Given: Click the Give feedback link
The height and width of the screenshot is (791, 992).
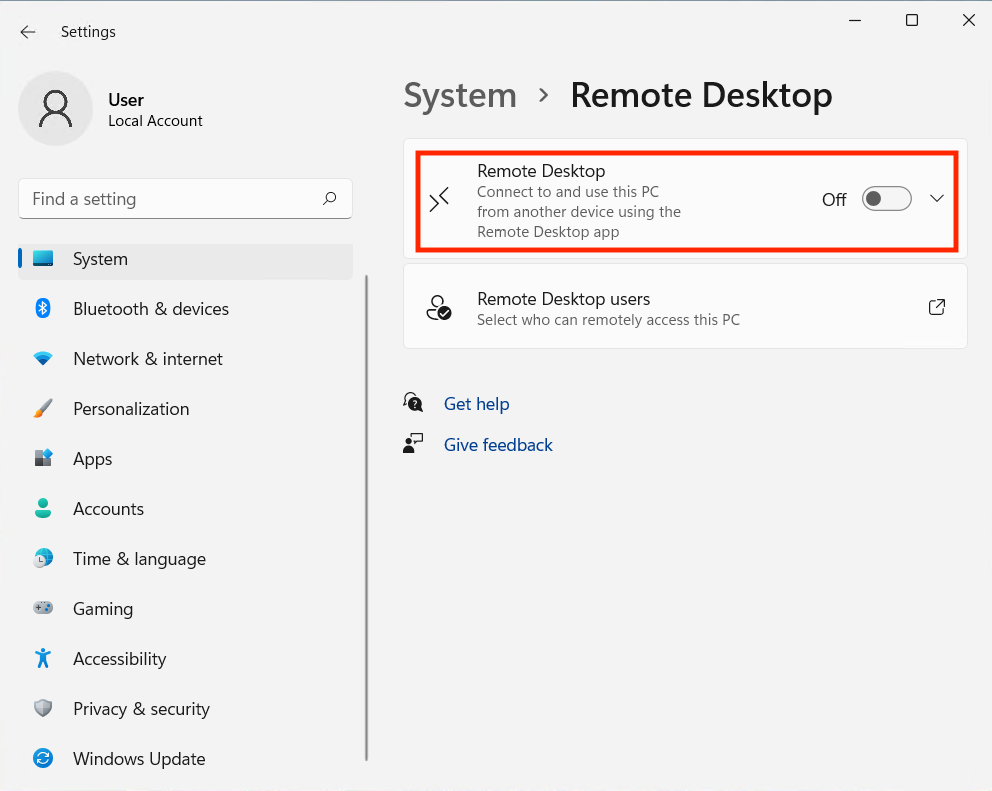Looking at the screenshot, I should [498, 445].
